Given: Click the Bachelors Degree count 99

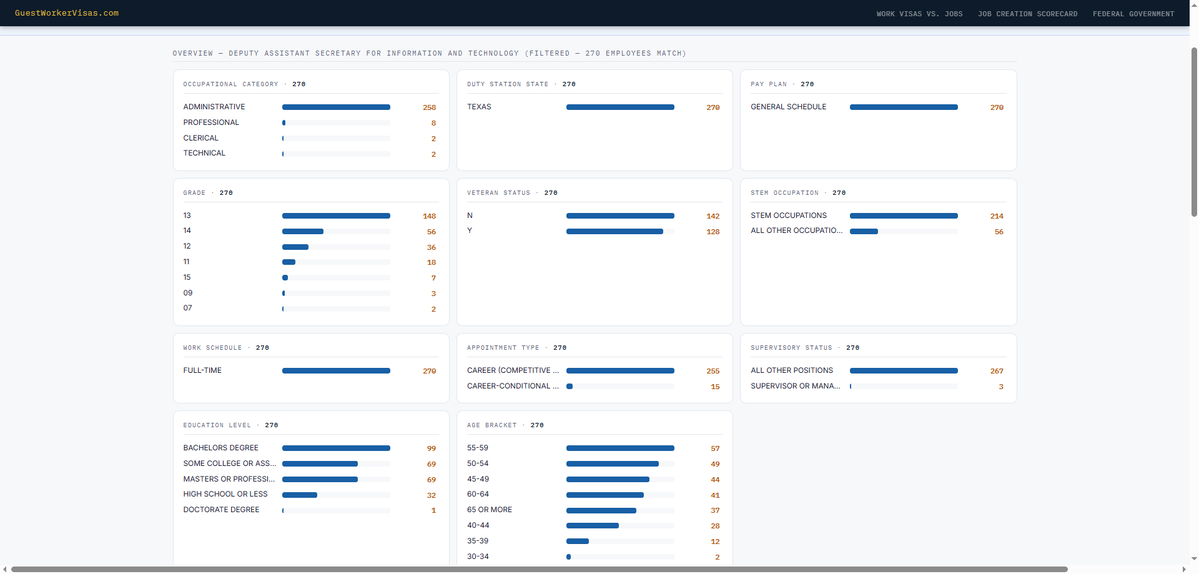Looking at the screenshot, I should point(431,449).
